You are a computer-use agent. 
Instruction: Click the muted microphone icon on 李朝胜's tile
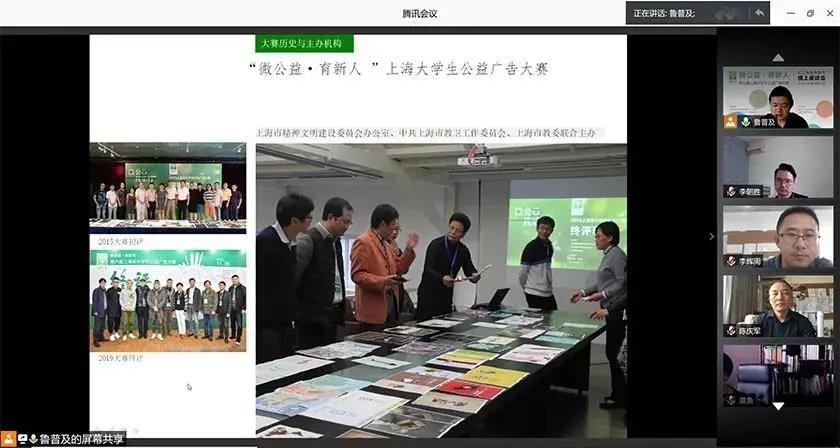click(x=732, y=191)
